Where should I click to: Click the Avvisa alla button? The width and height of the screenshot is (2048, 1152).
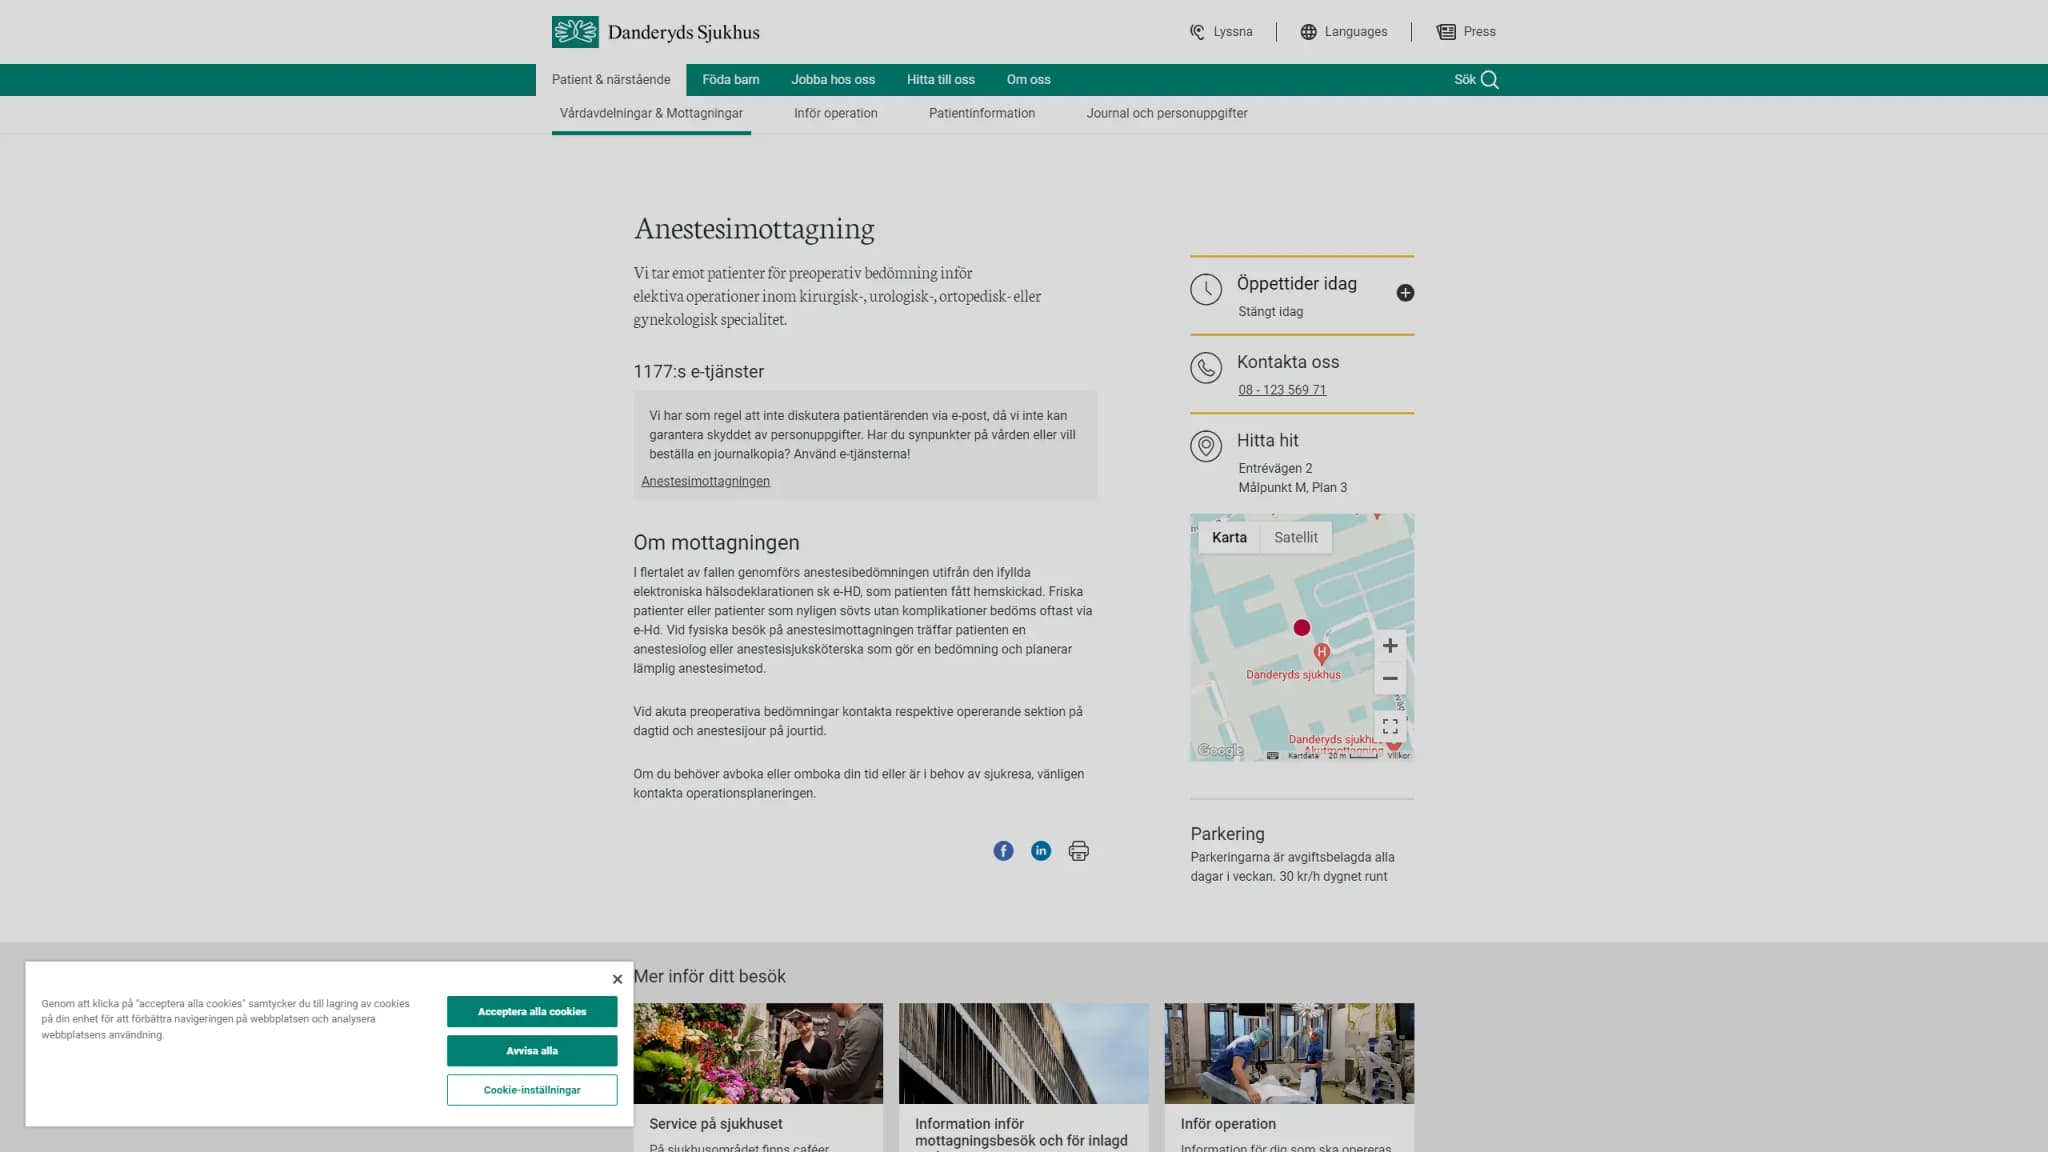(x=532, y=1051)
